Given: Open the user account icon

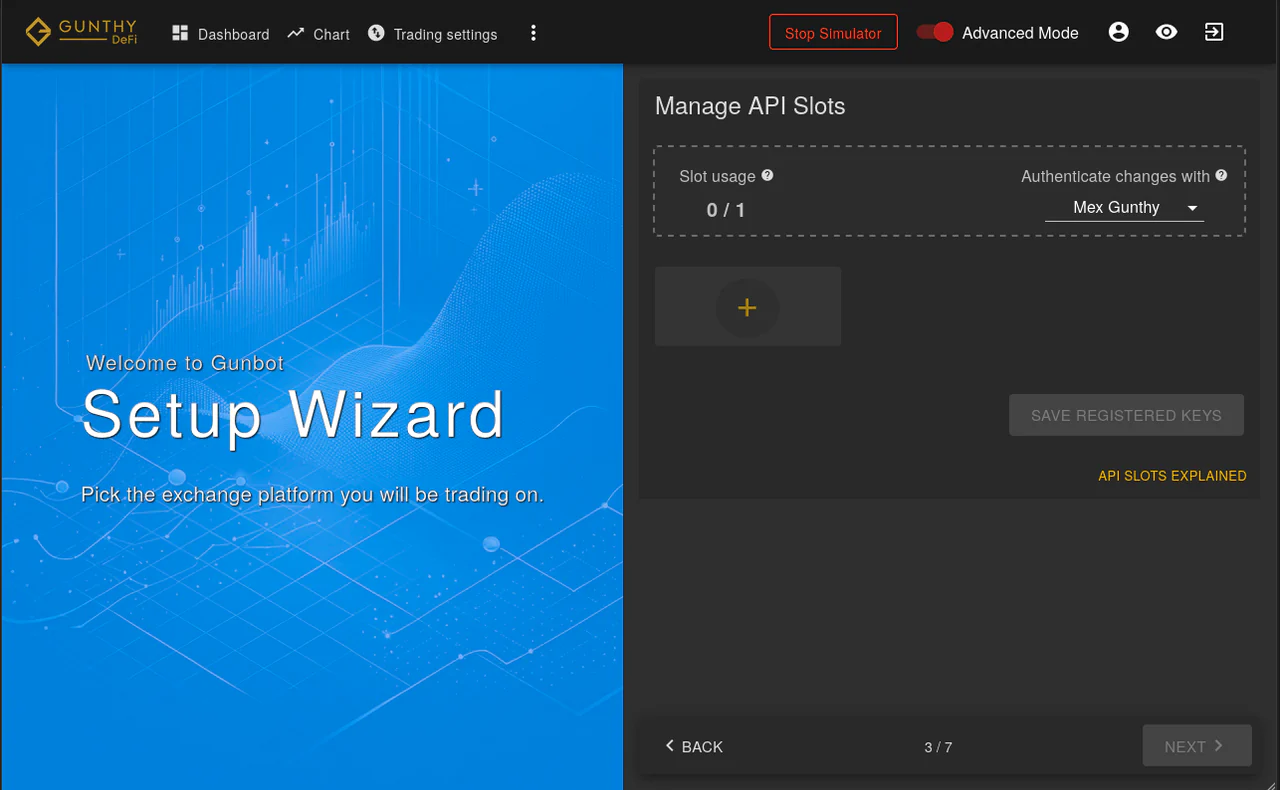Looking at the screenshot, I should [x=1119, y=32].
